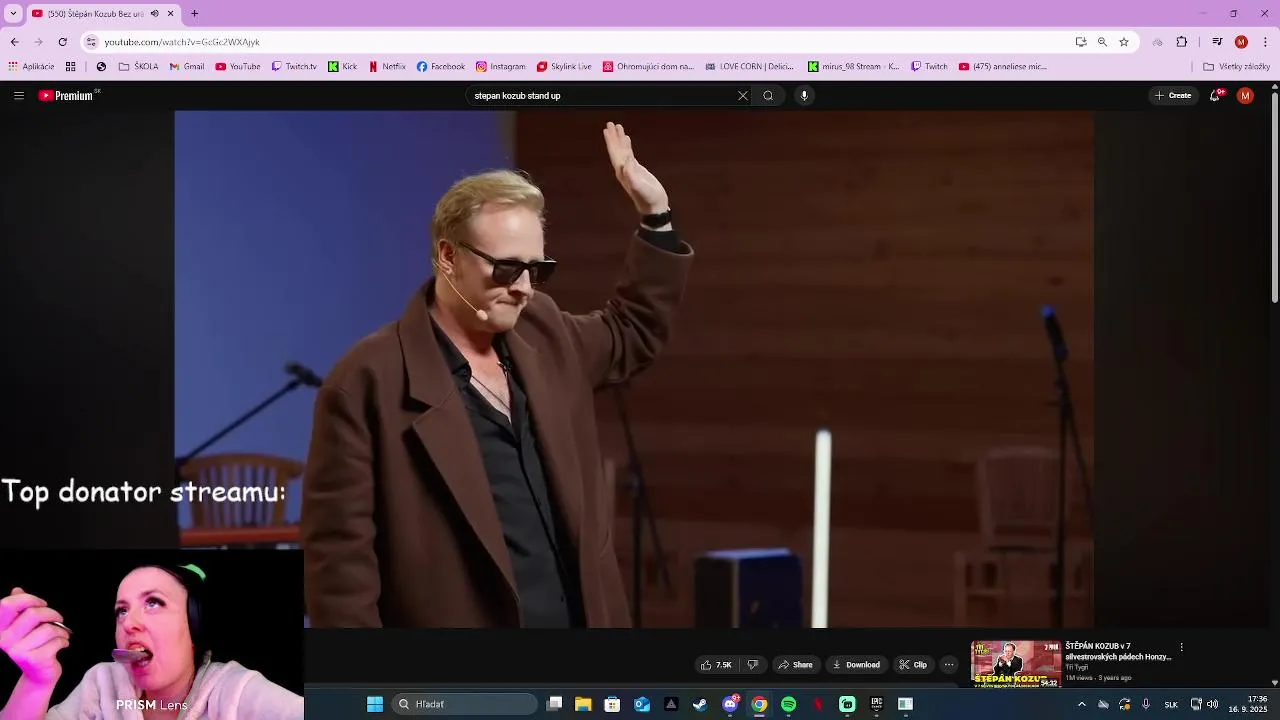The image size is (1280, 720).
Task: Open the Skylink Live bookmark
Action: 564,67
